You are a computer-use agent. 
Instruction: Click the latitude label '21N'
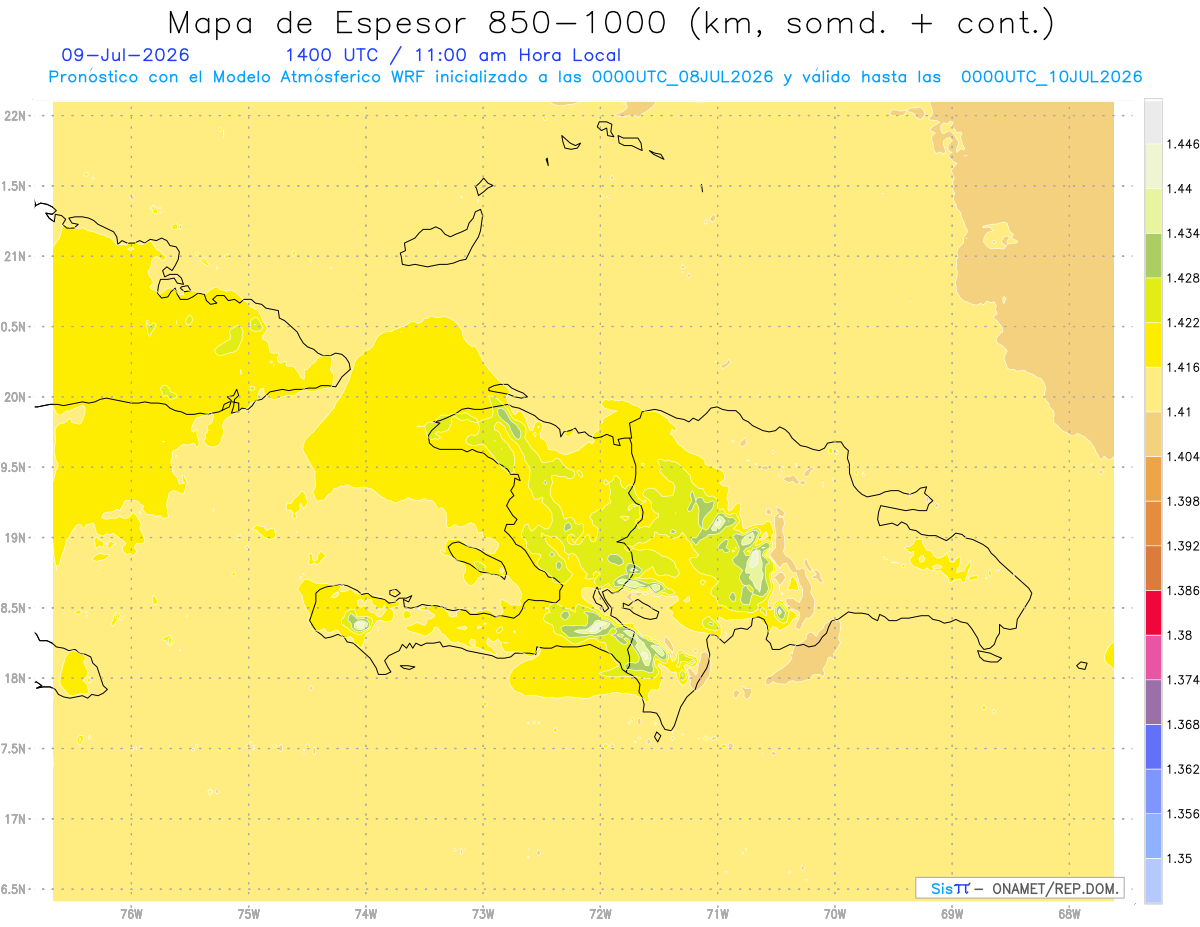tap(17, 256)
